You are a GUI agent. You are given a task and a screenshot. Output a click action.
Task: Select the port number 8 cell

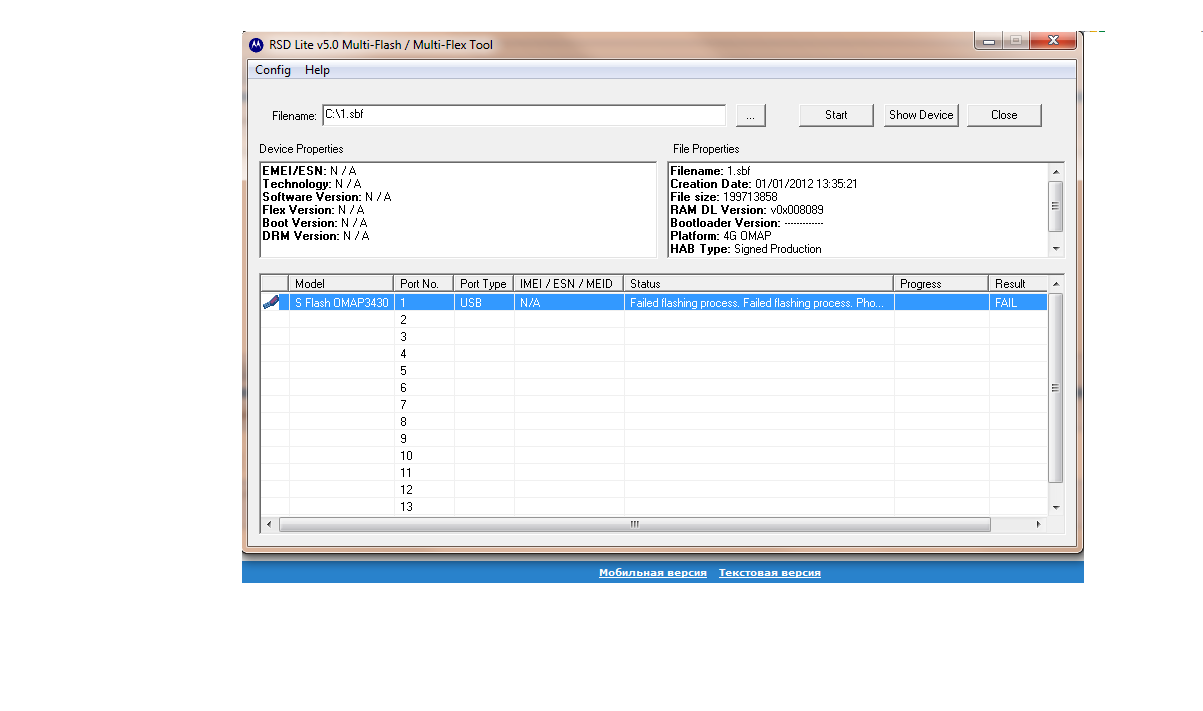pyautogui.click(x=424, y=421)
